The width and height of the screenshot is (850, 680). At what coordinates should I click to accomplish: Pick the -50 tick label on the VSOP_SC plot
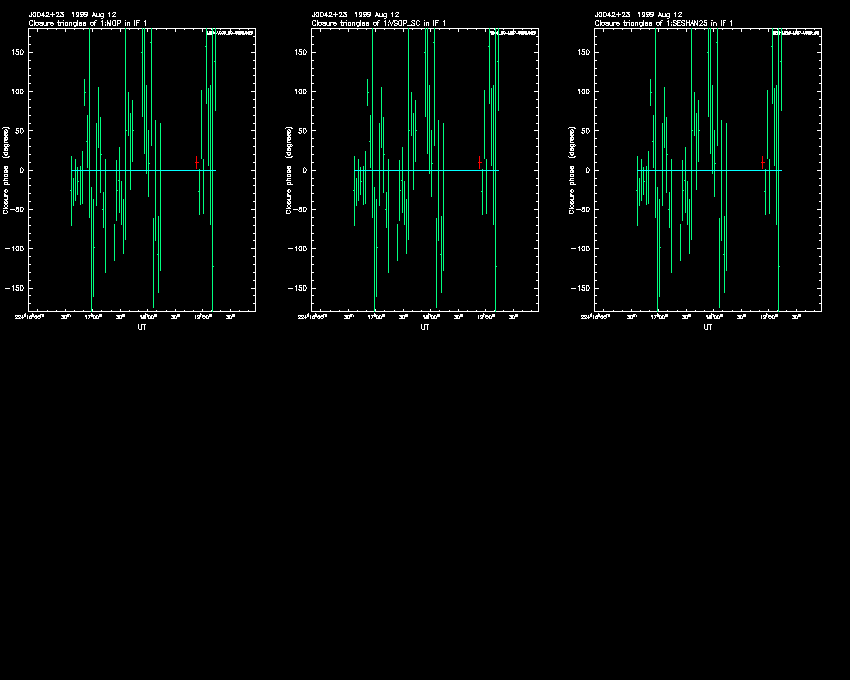300,209
